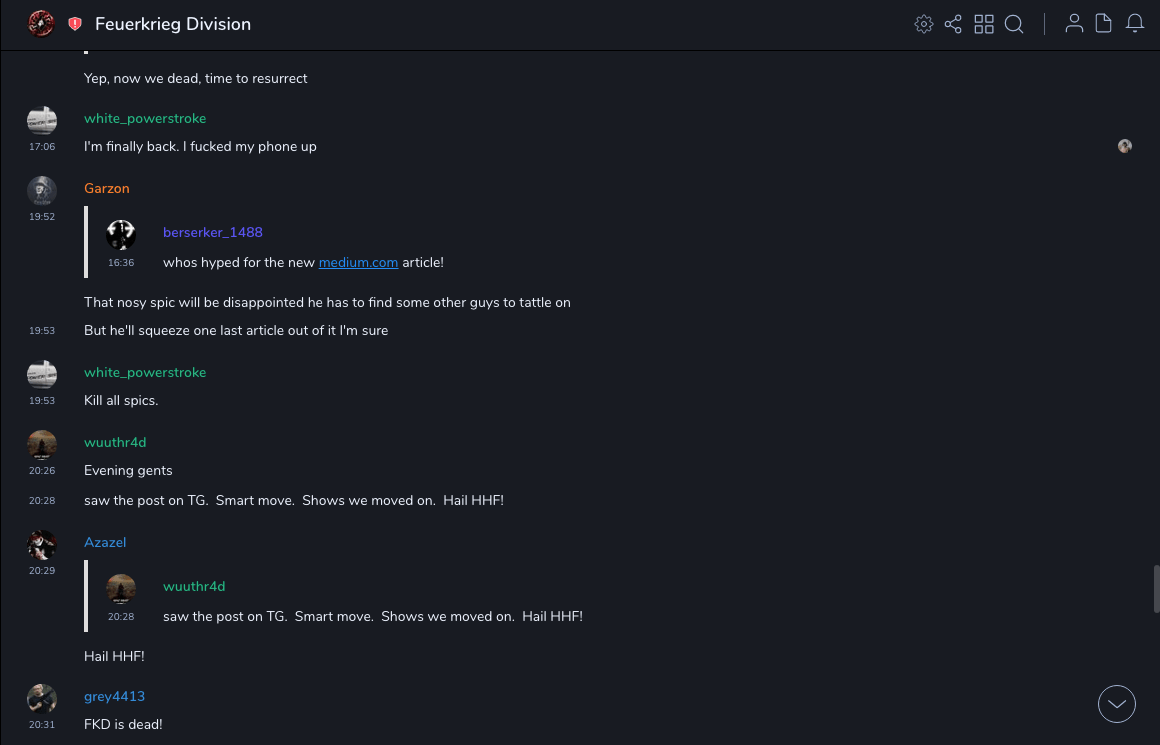Open the medium.com link
This screenshot has width=1160, height=745.
tap(358, 262)
